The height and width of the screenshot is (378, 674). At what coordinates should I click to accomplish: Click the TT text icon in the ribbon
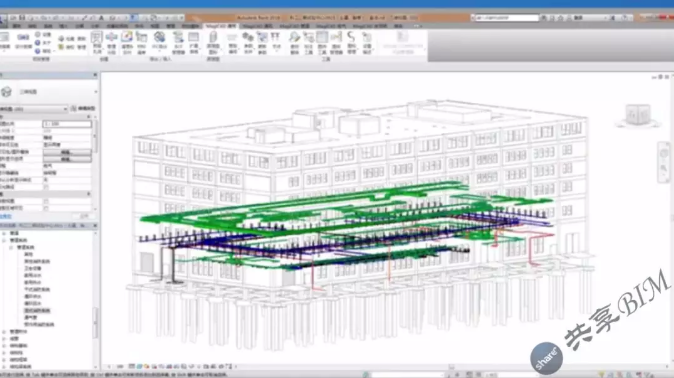(276, 37)
